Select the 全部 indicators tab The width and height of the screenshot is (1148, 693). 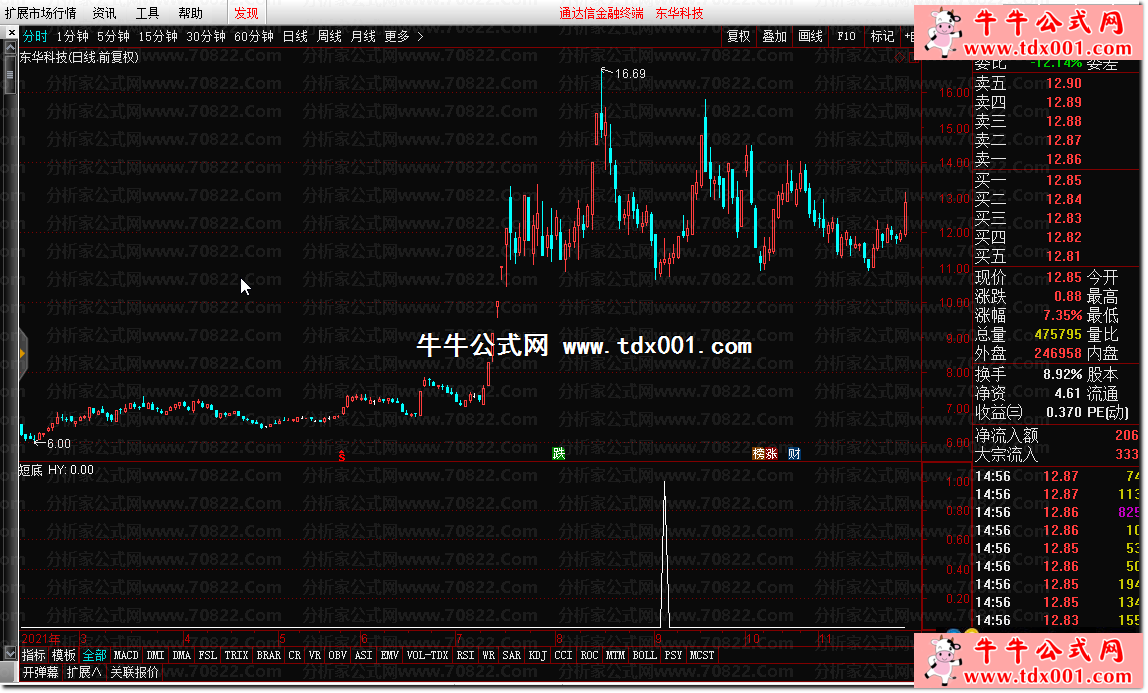pos(94,655)
